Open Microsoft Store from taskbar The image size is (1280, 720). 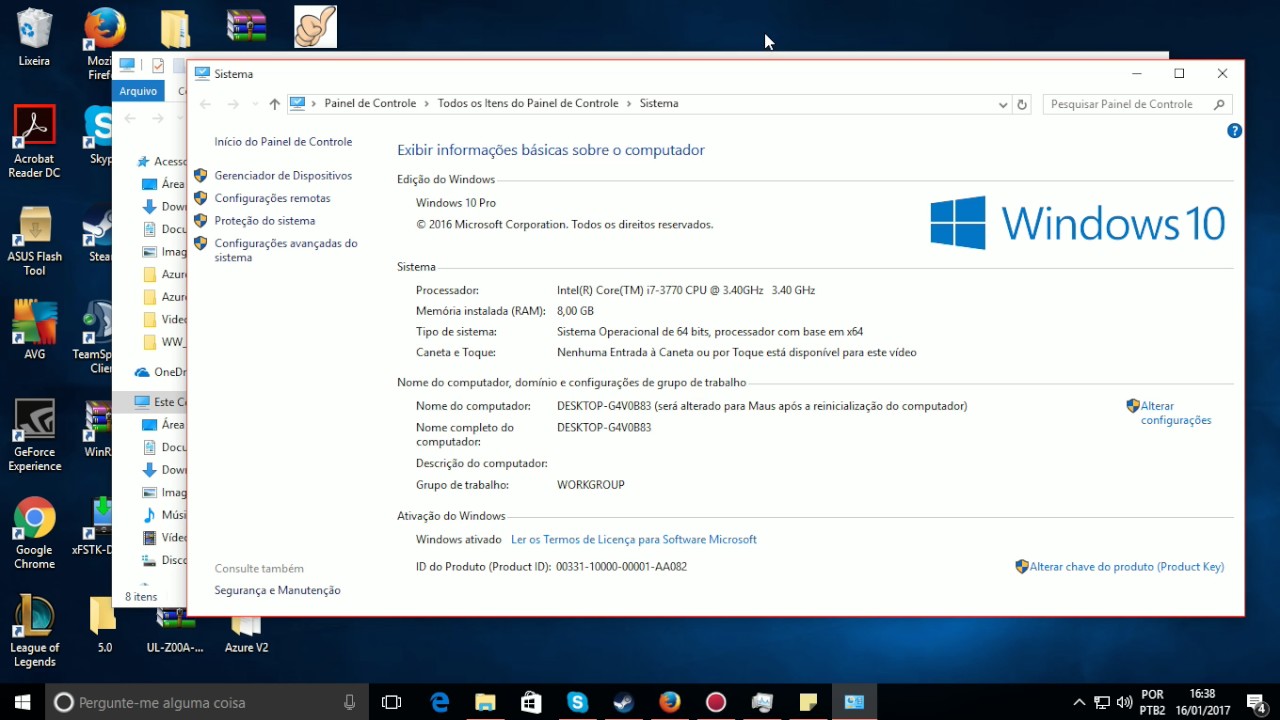pyautogui.click(x=531, y=702)
